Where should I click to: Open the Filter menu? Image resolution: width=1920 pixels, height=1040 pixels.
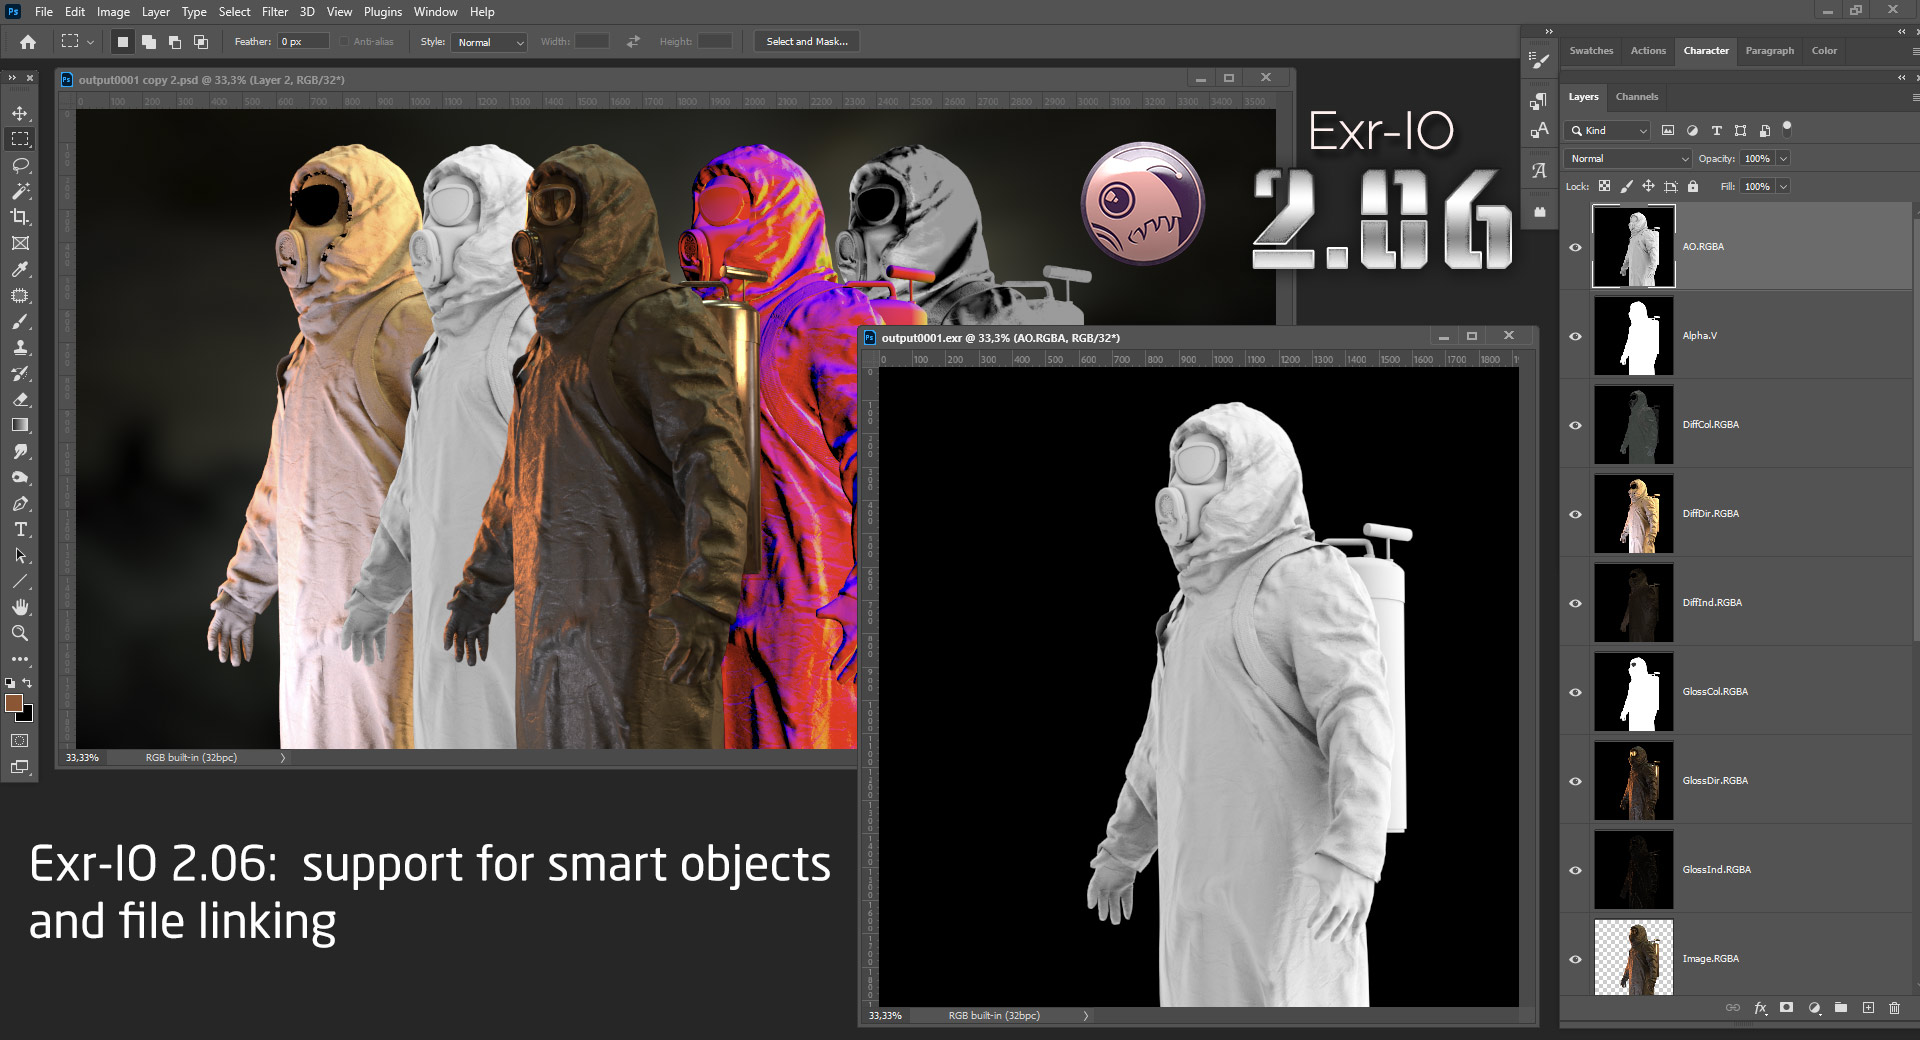[275, 12]
